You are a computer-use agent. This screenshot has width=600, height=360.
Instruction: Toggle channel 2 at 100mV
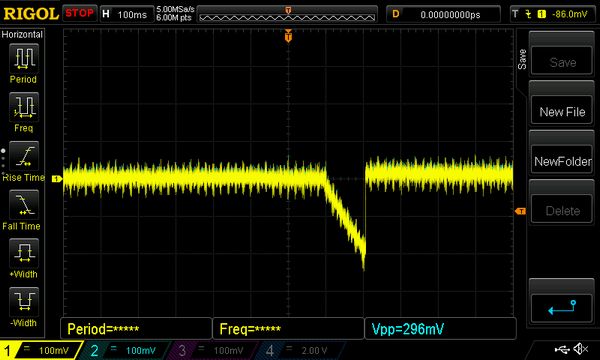(x=125, y=350)
